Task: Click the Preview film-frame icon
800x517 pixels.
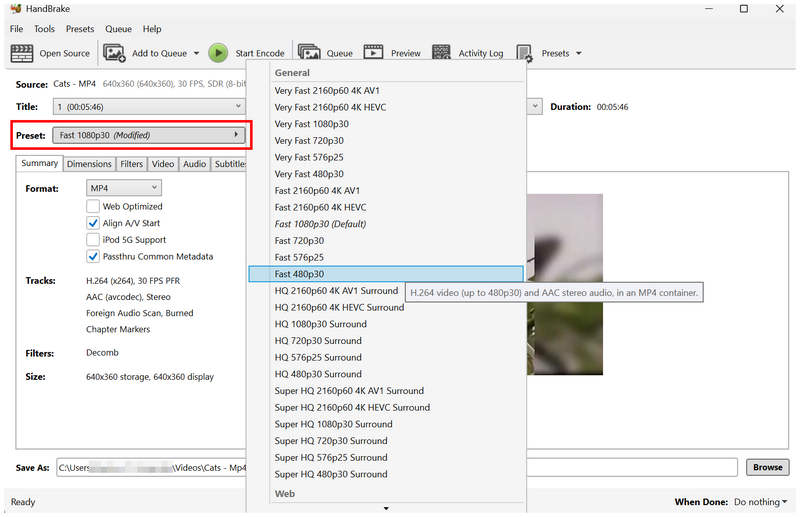Action: pos(373,53)
